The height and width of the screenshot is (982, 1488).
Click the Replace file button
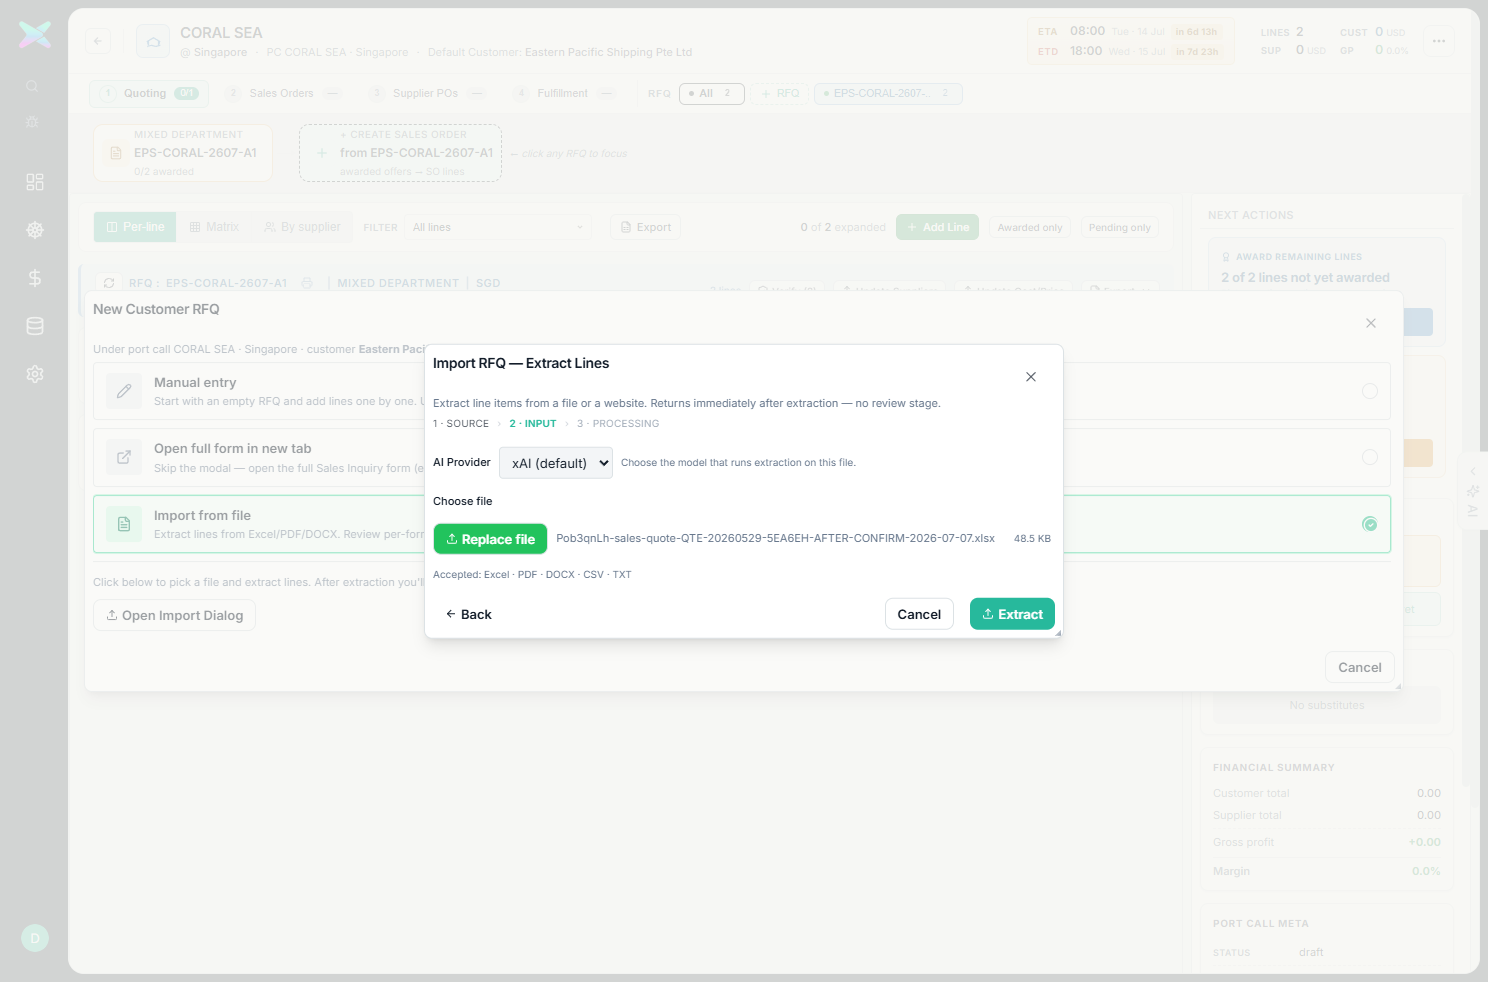490,539
